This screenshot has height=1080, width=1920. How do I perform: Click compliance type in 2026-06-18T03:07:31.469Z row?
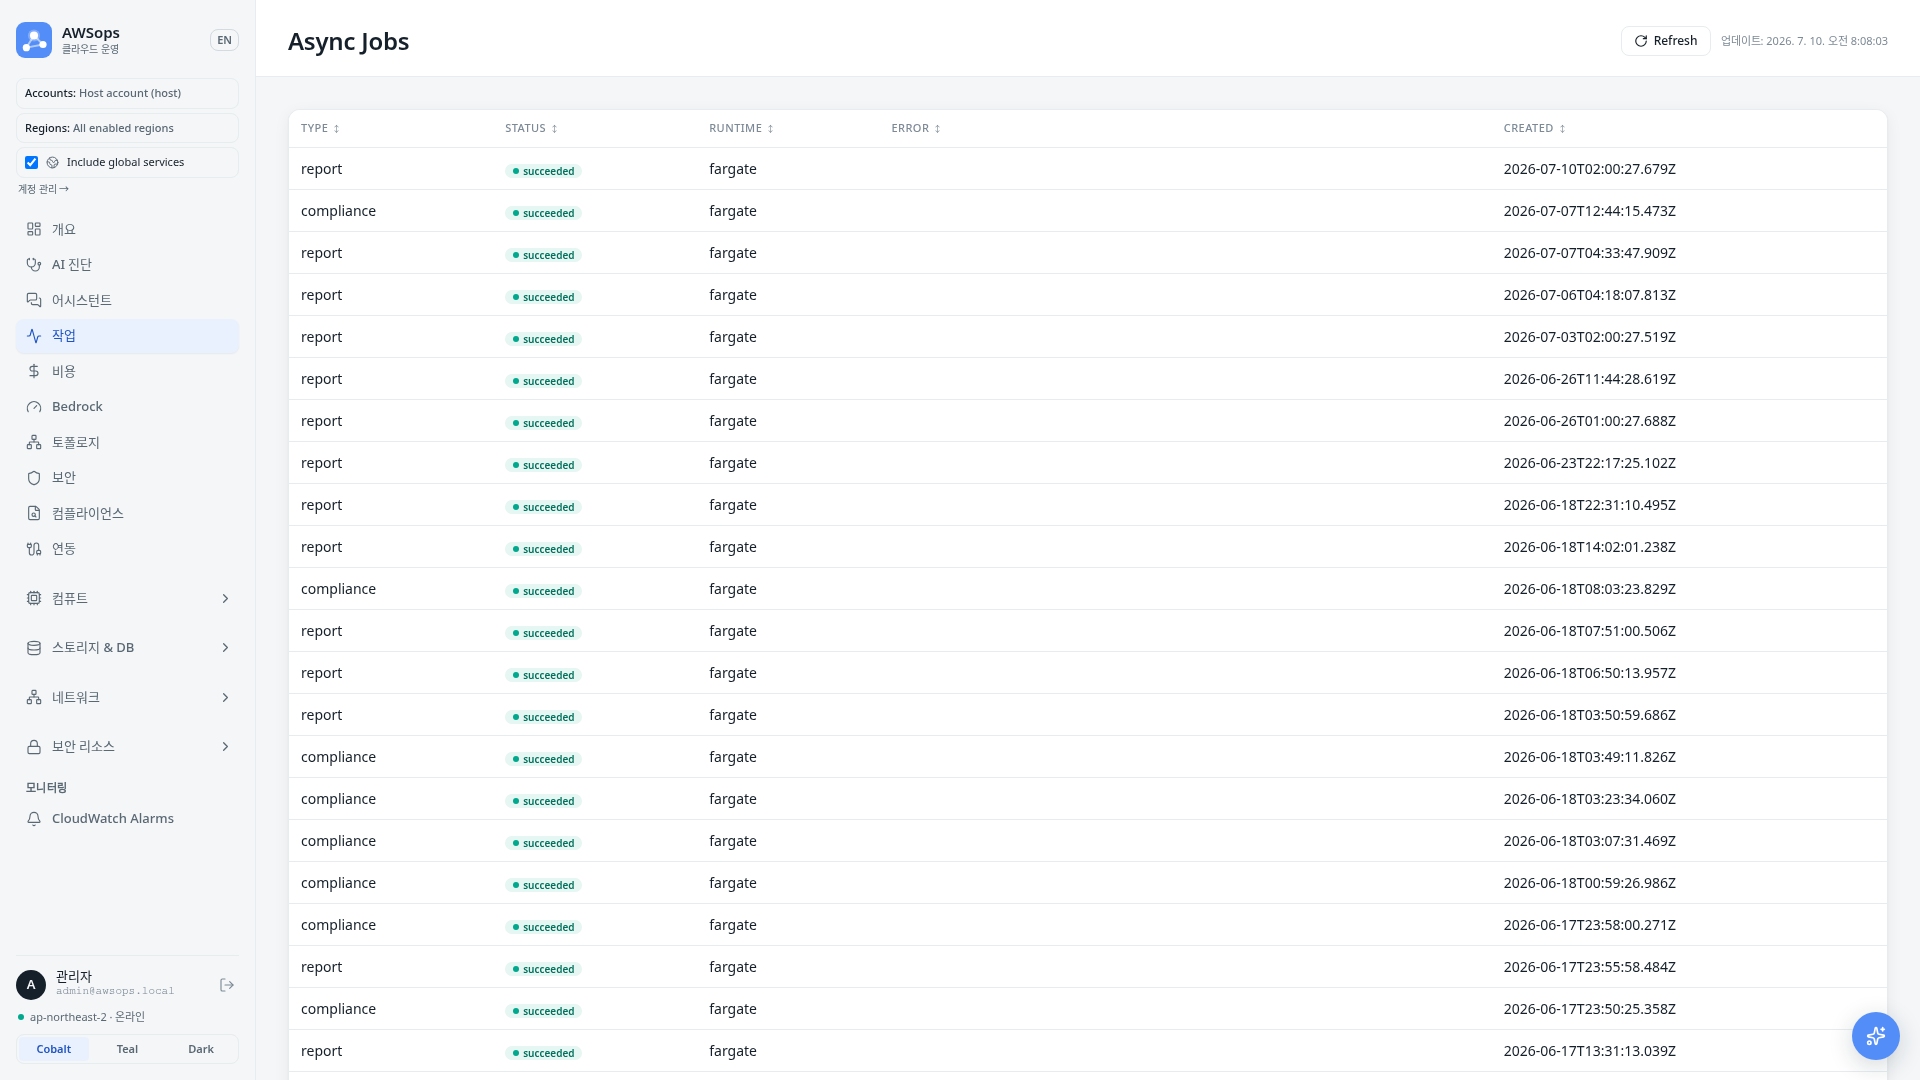338,841
